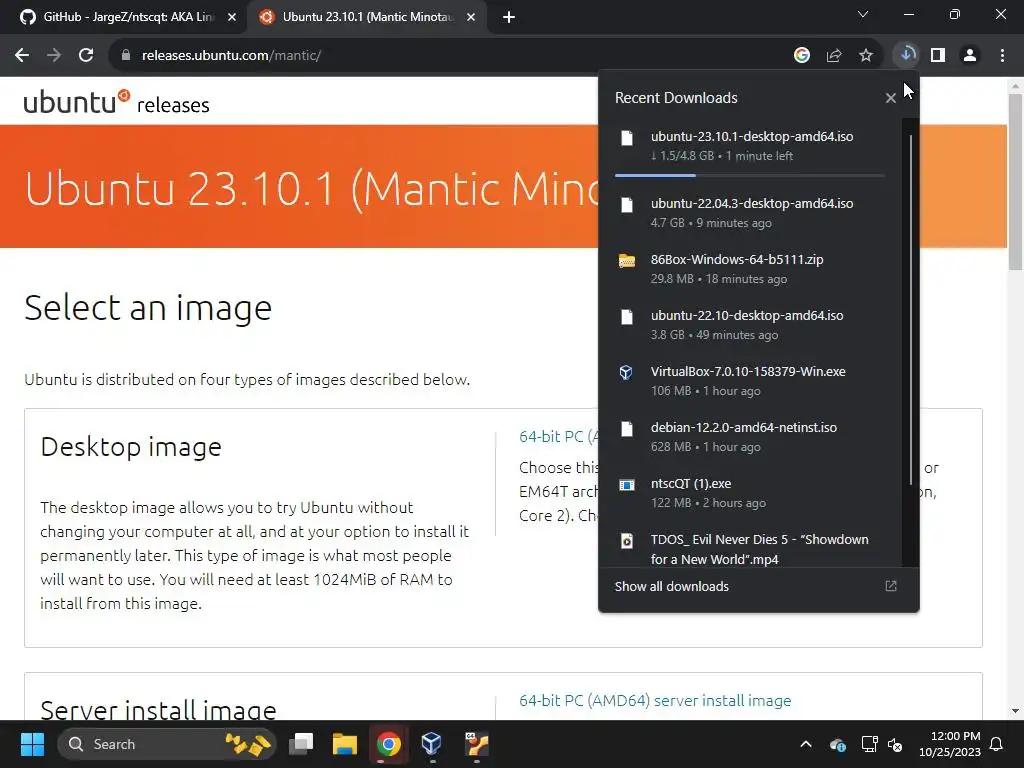Open the OneDrive cloud tray icon
The width and height of the screenshot is (1024, 768).
pyautogui.click(x=838, y=744)
